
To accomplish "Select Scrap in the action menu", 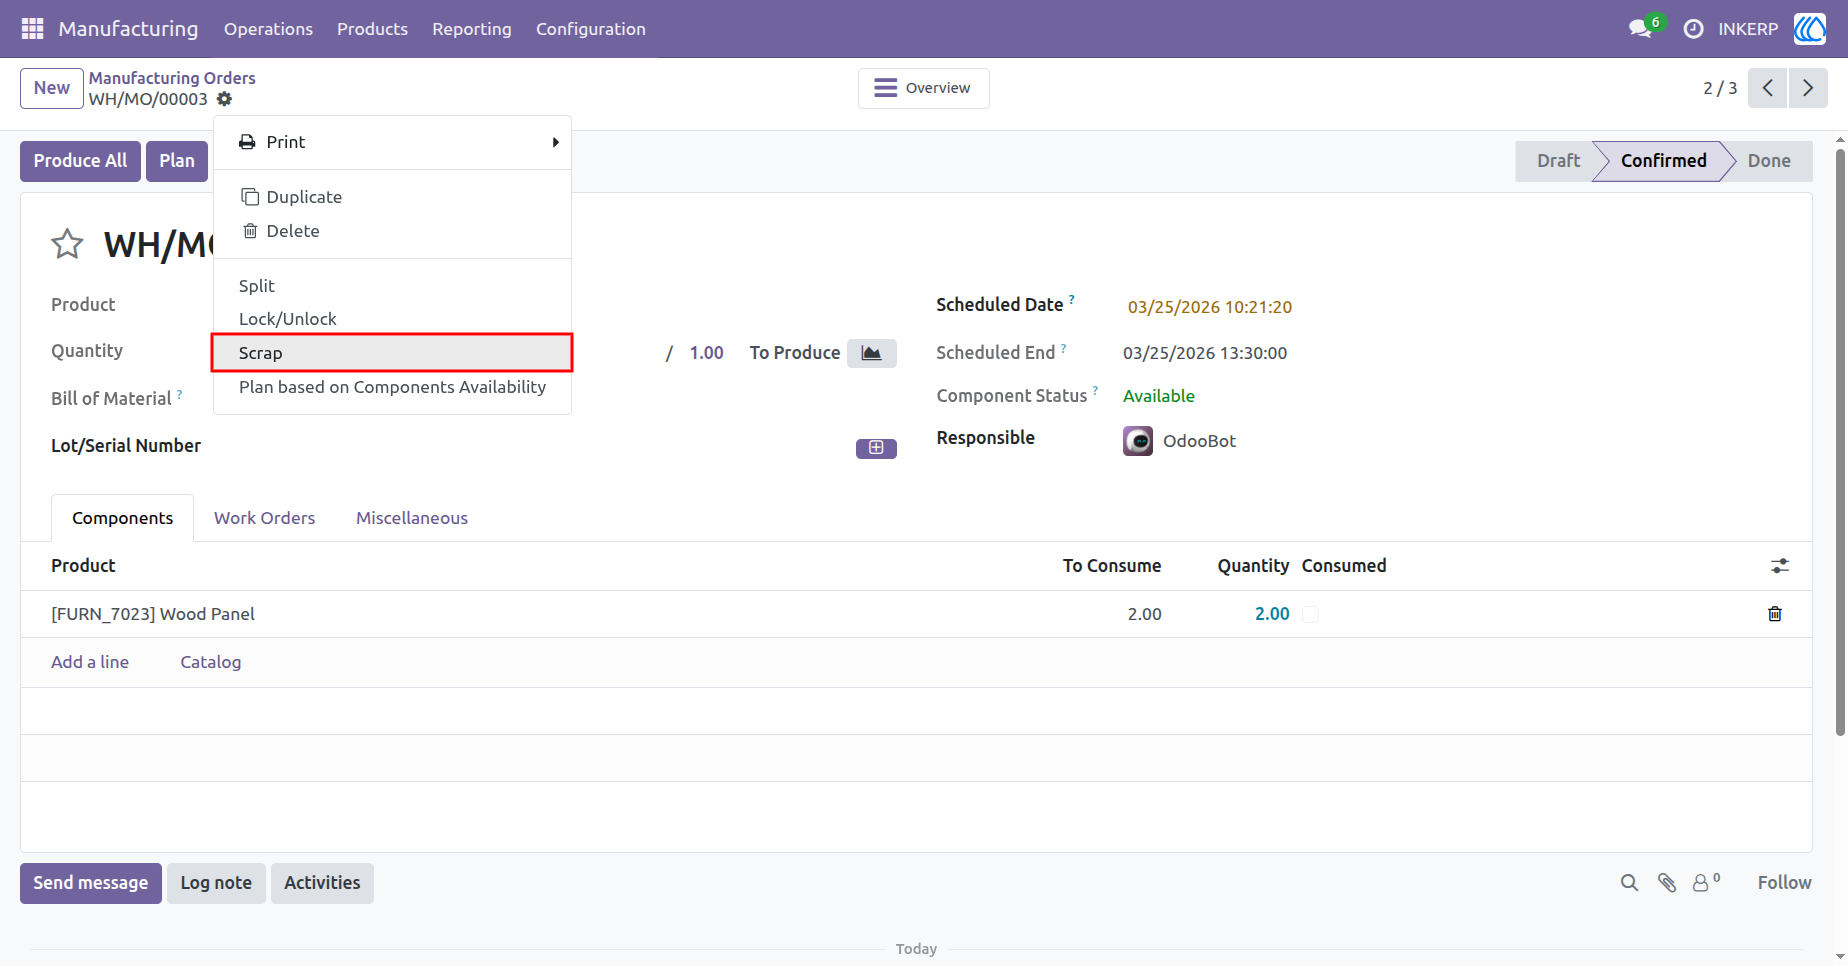I will pyautogui.click(x=392, y=353).
